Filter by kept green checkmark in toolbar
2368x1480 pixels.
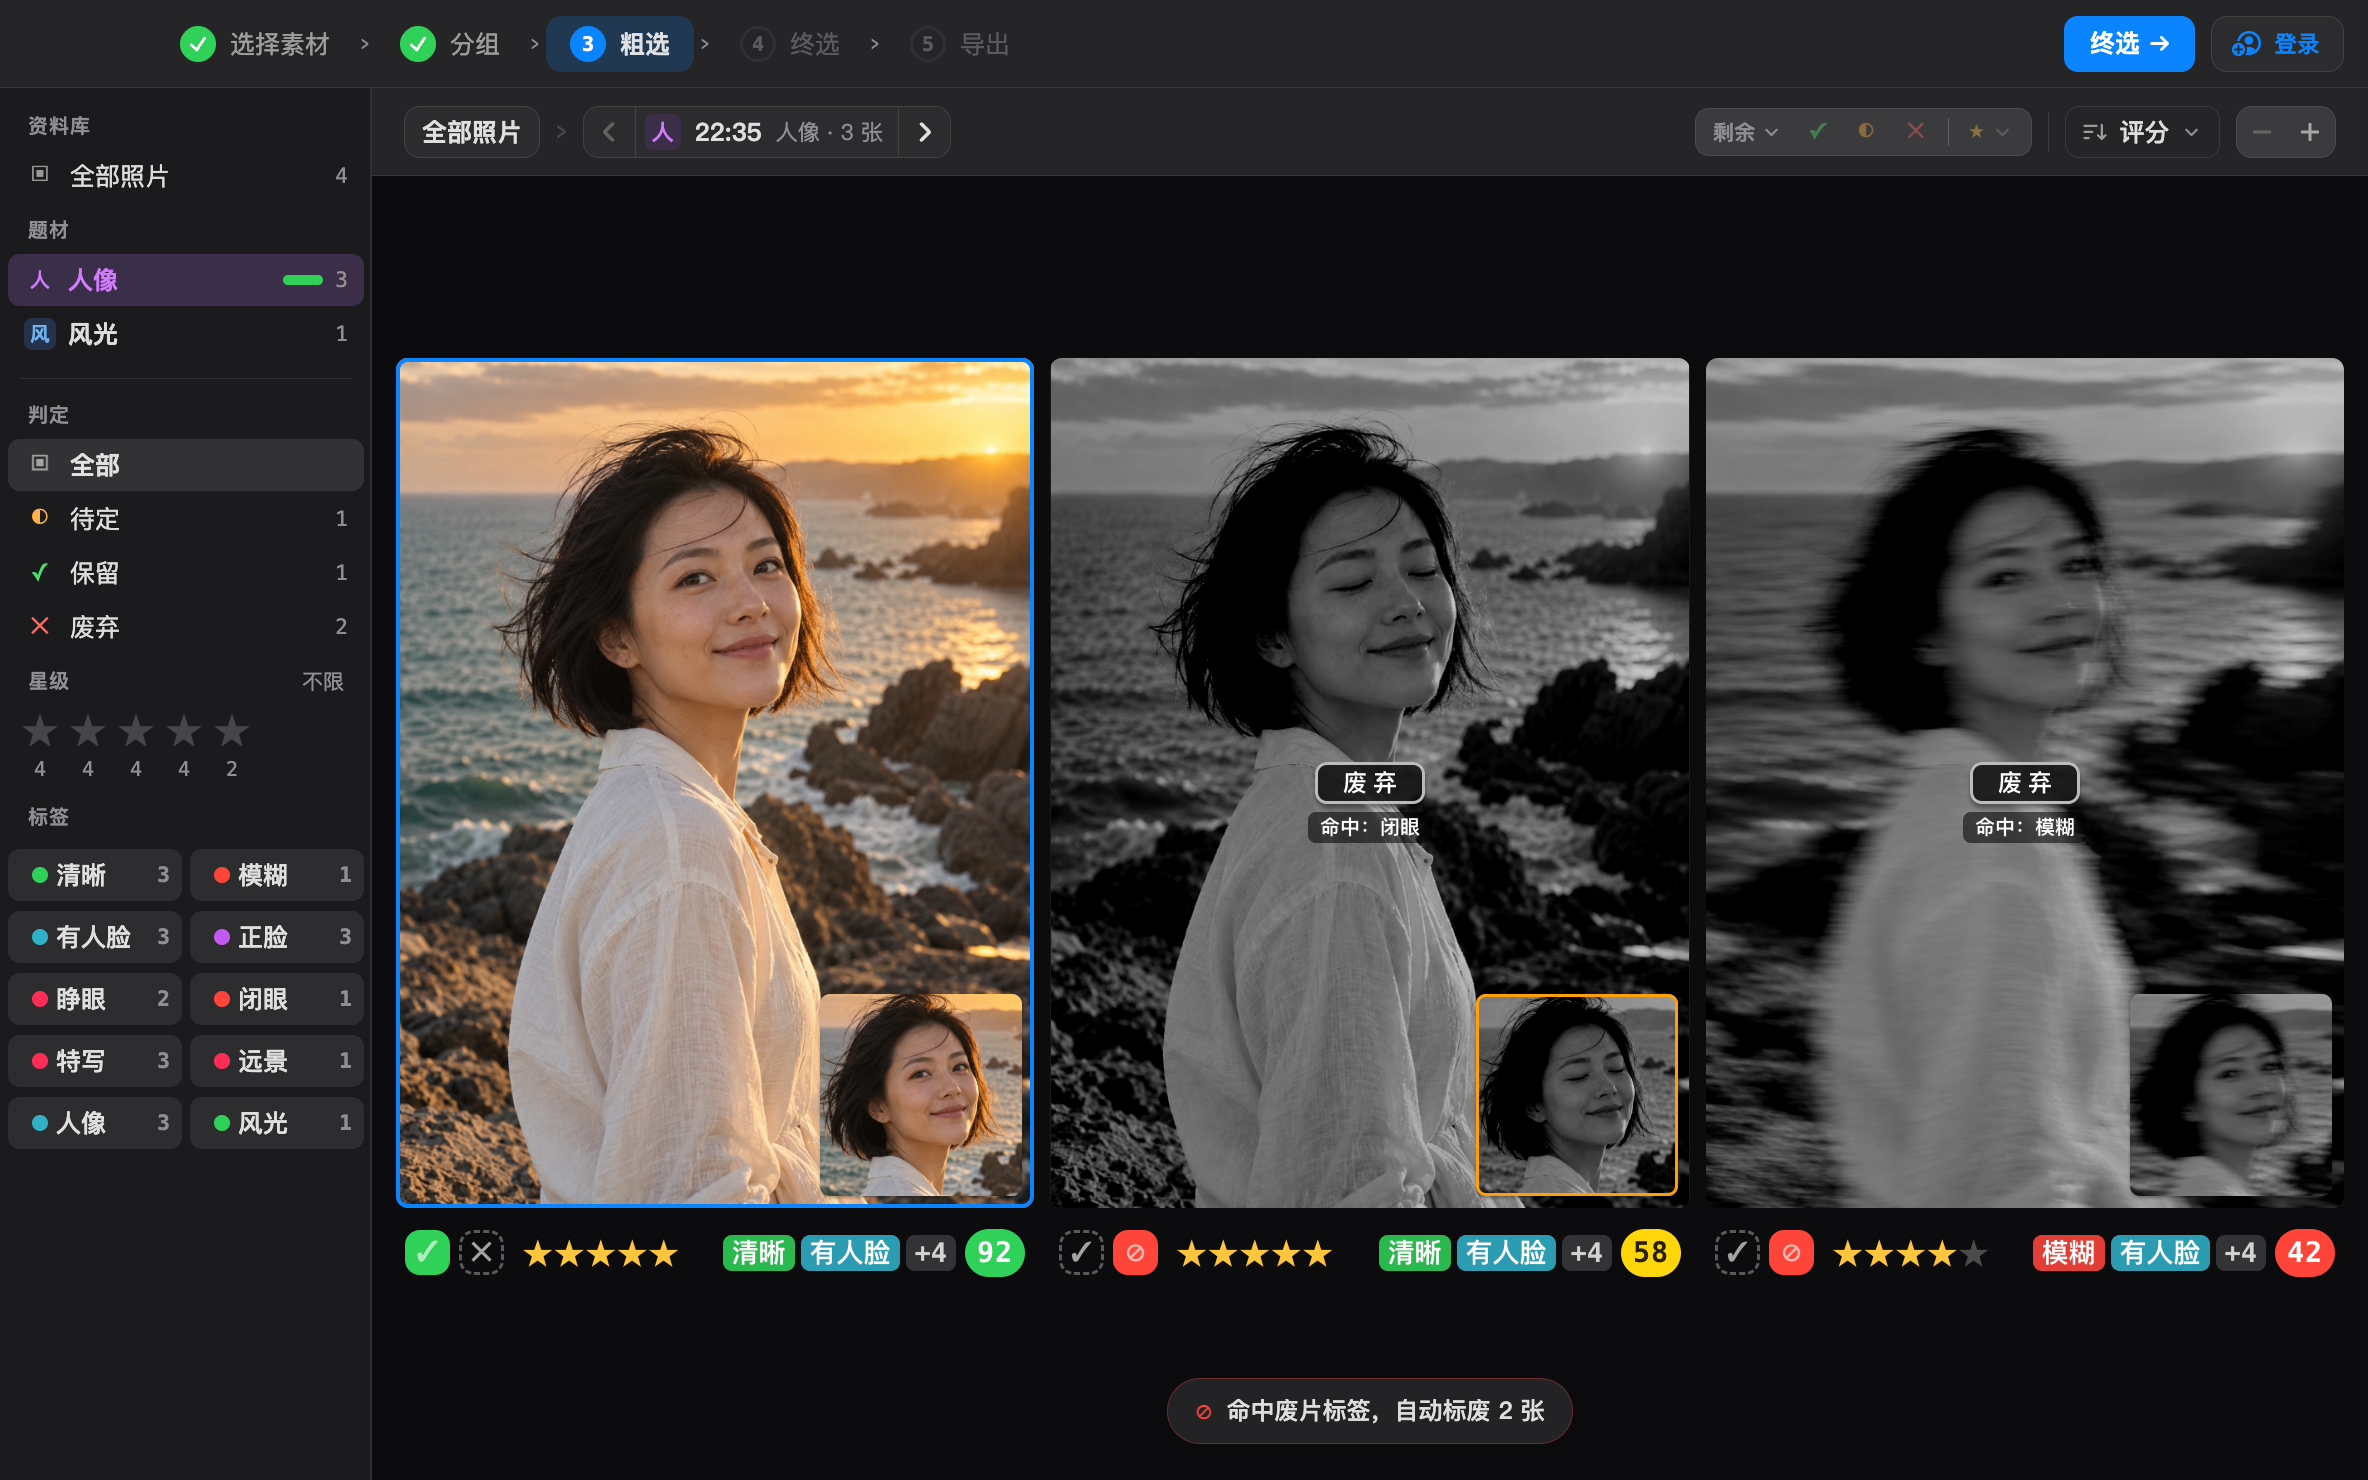click(1818, 131)
